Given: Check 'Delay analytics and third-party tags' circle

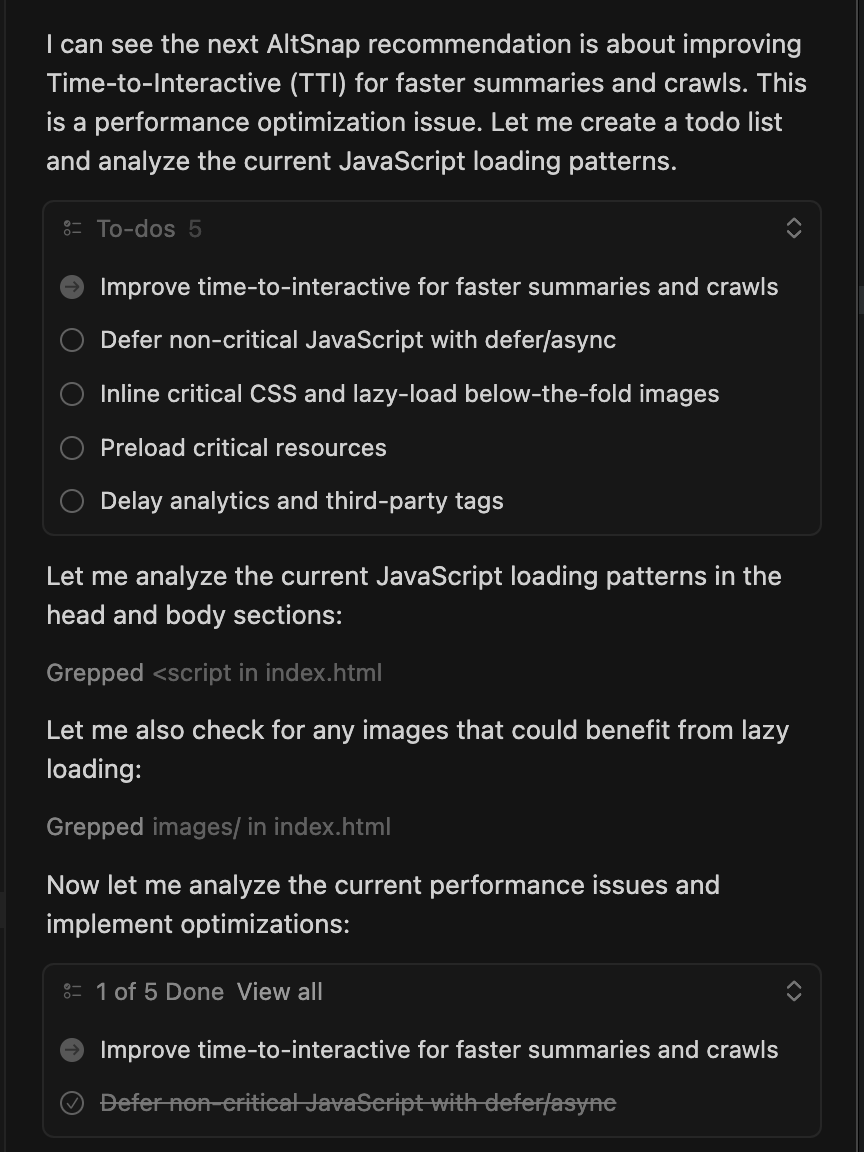Looking at the screenshot, I should 72,501.
